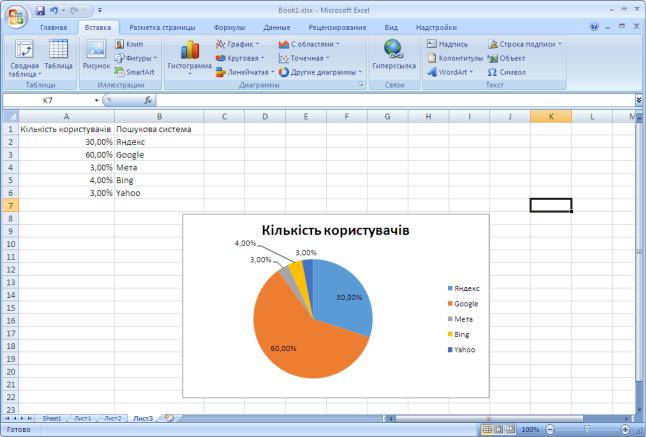
Task: Insert a PivotTable (Сводная таблица)
Action: tap(24, 58)
